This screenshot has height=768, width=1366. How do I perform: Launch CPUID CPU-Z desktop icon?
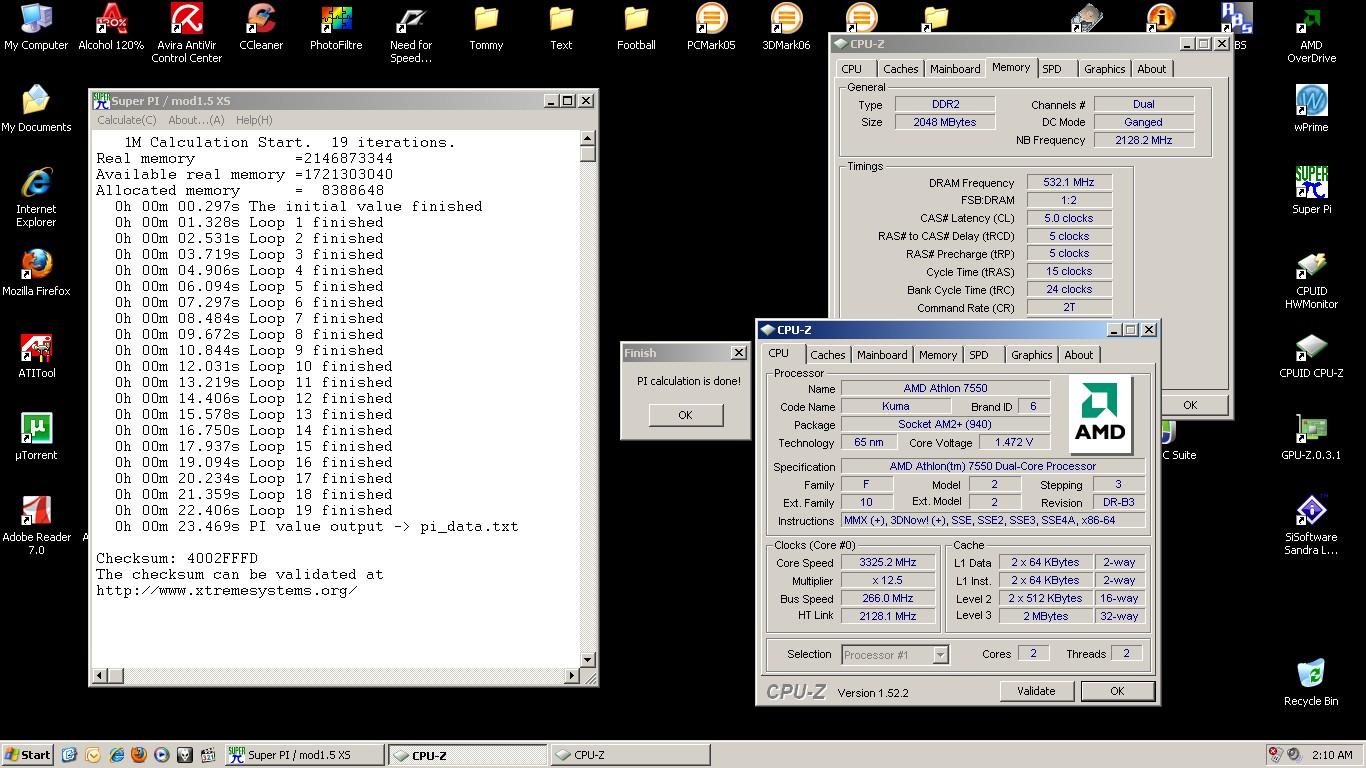point(1311,354)
